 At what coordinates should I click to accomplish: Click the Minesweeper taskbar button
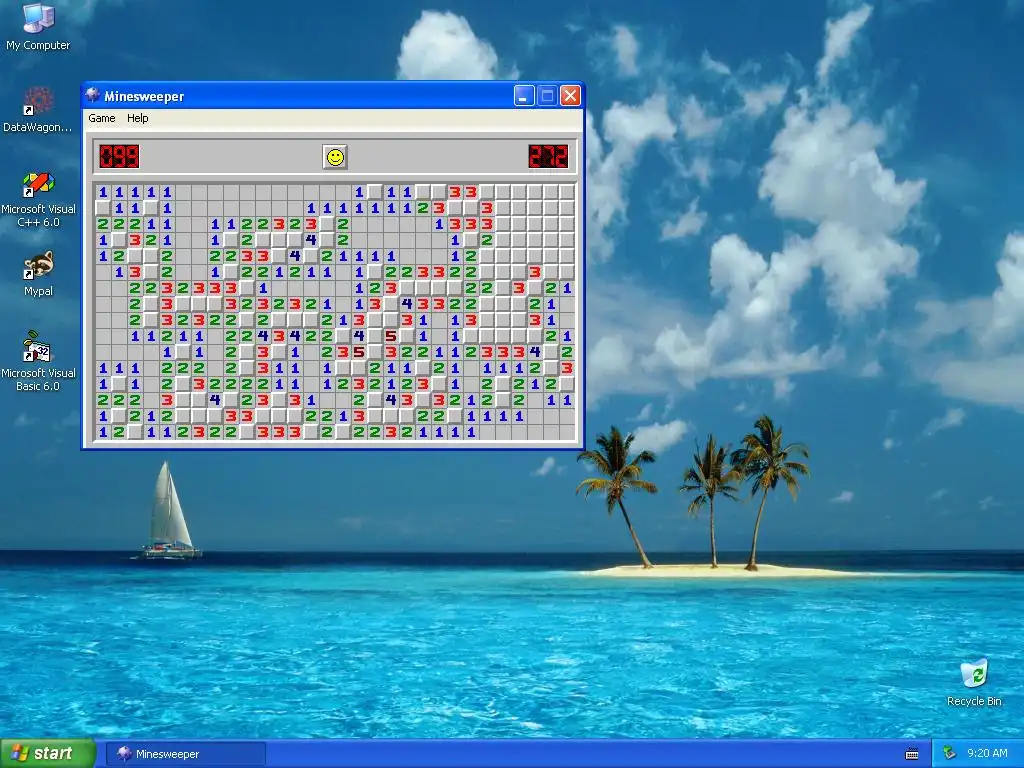[x=185, y=754]
